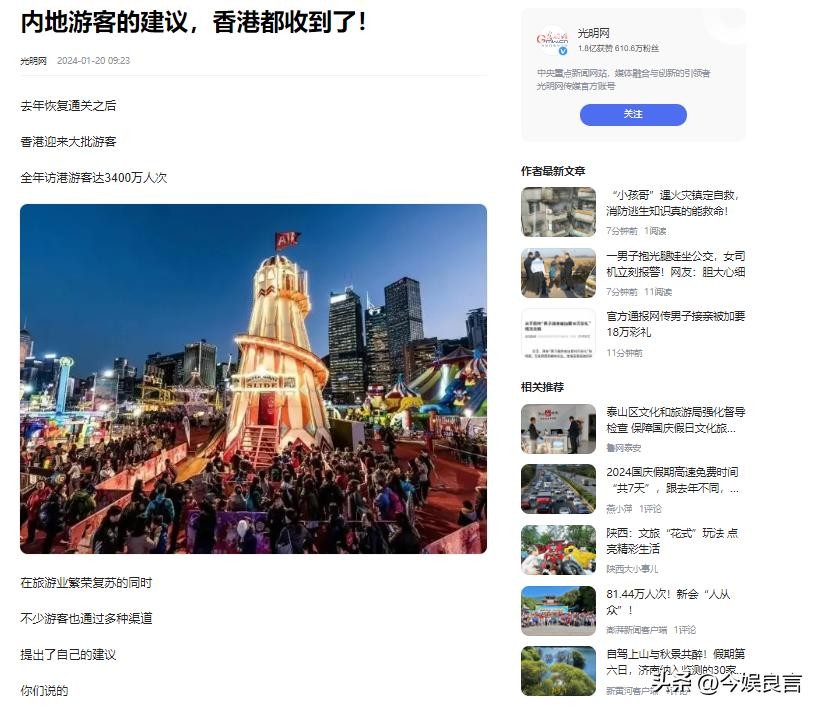The height and width of the screenshot is (712, 821).
Task: Click the 泰山区 inspection article thumbnail
Action: coord(558,429)
